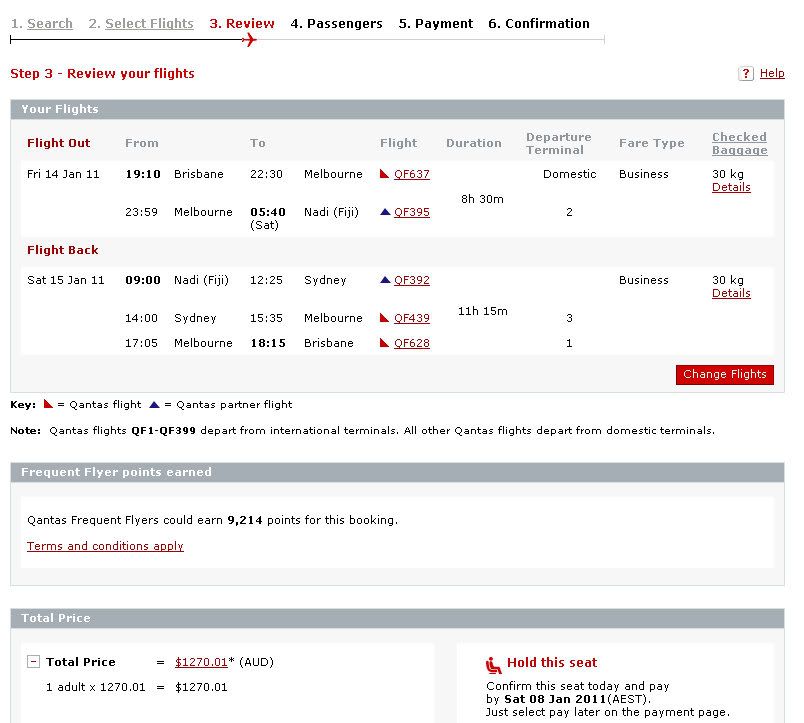The width and height of the screenshot is (804, 723).
Task: Click the 09:00 Nadi departure time
Action: (x=143, y=280)
